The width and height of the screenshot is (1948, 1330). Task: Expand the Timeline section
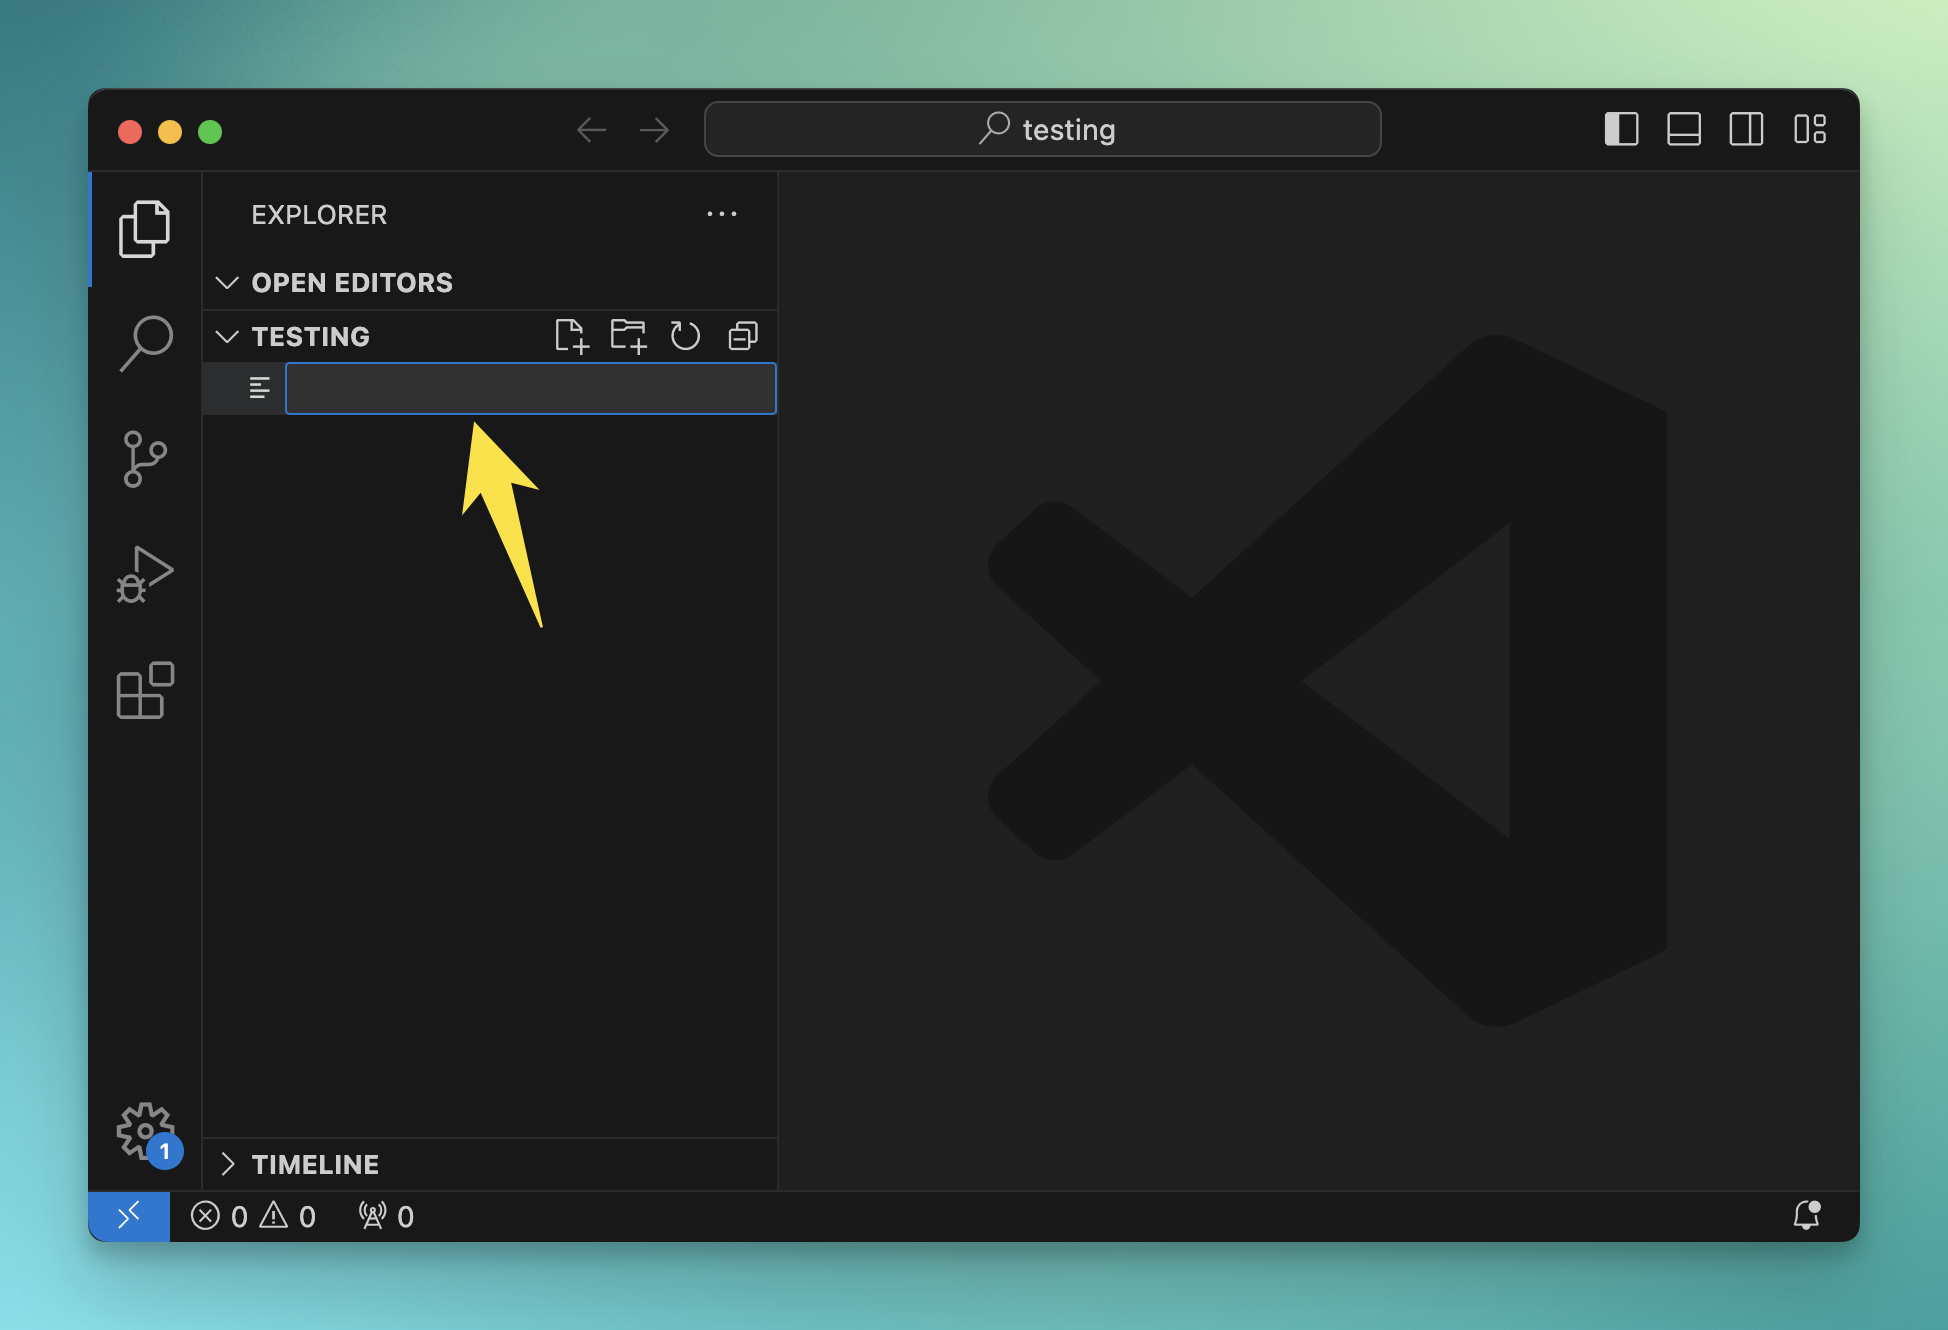click(x=228, y=1164)
